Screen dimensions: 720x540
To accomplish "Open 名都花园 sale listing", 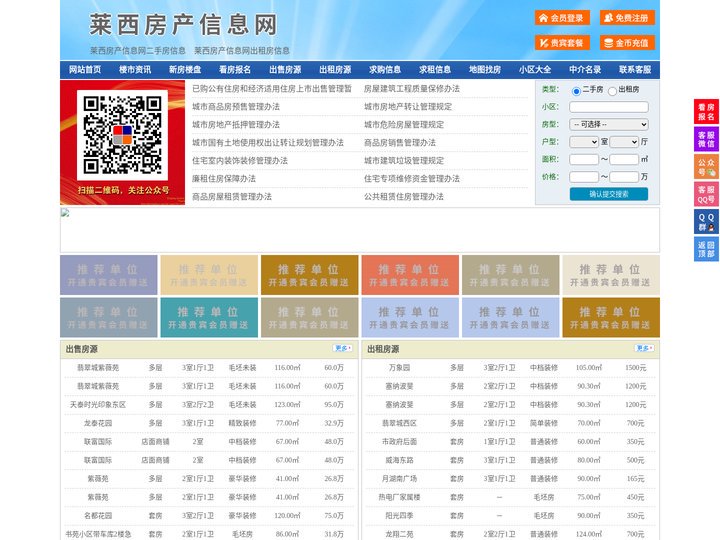I will click(x=98, y=516).
